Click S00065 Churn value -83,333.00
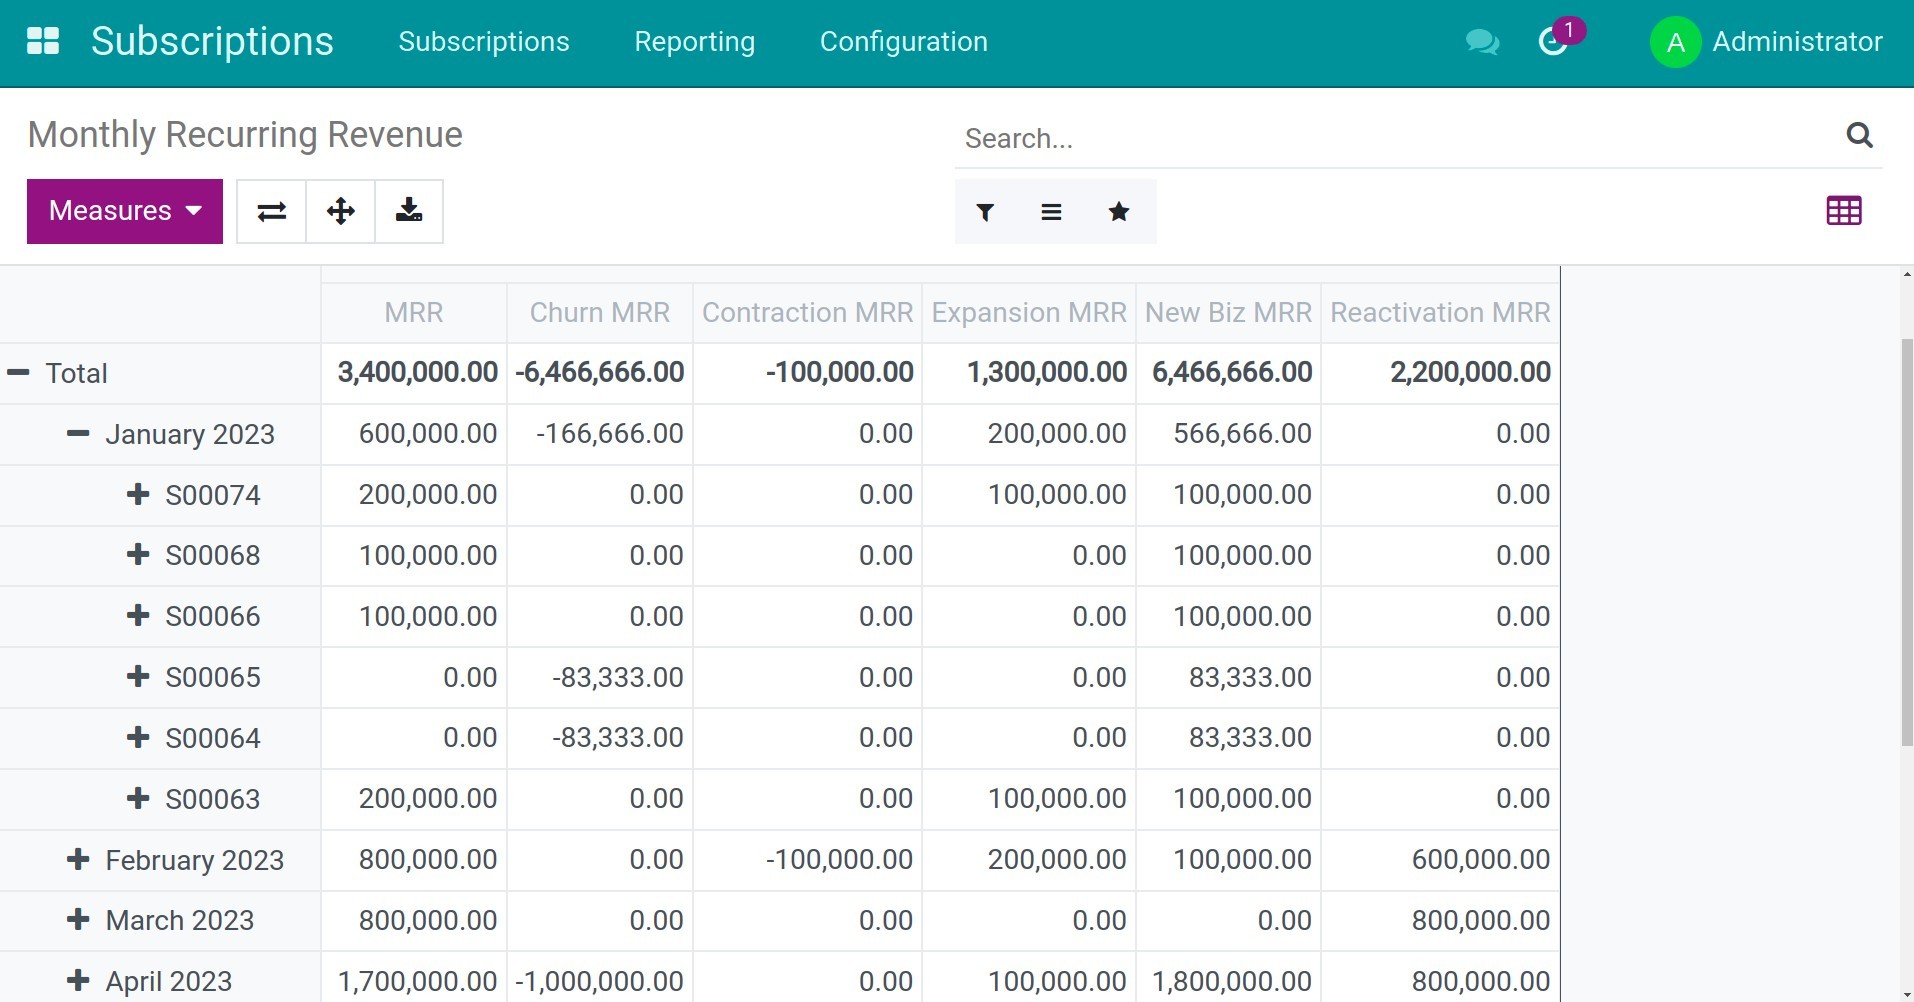1914x1002 pixels. coord(618,677)
